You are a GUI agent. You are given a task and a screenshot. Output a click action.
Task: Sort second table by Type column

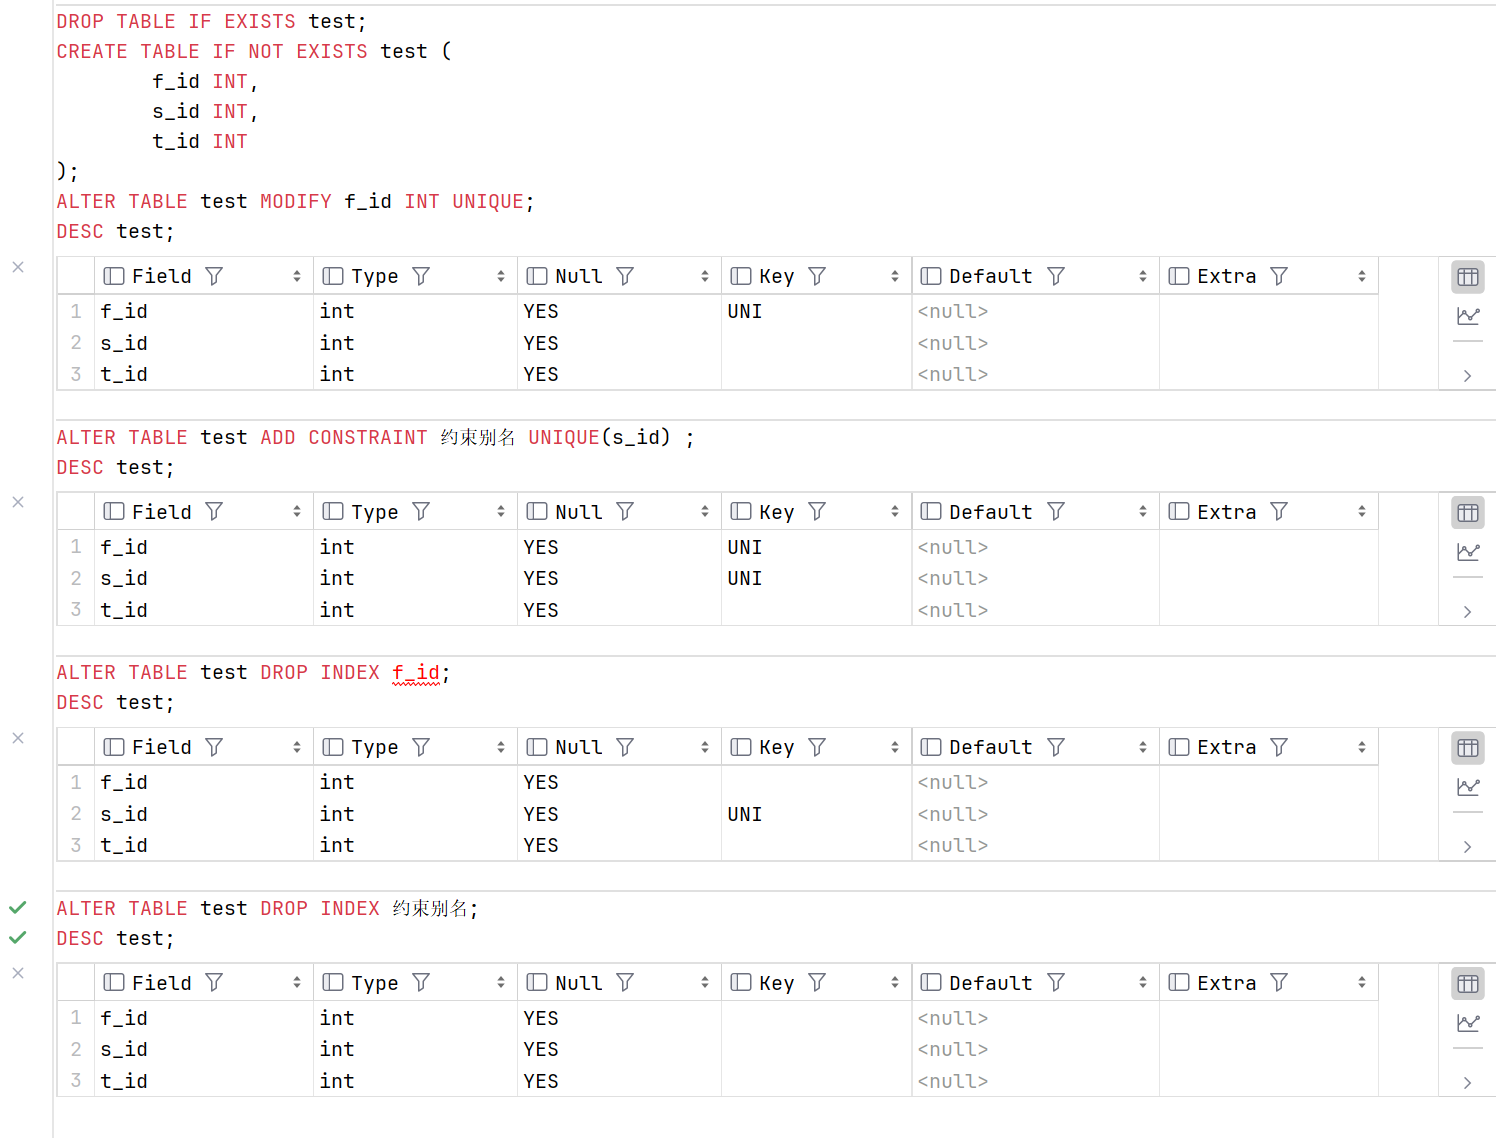[501, 512]
